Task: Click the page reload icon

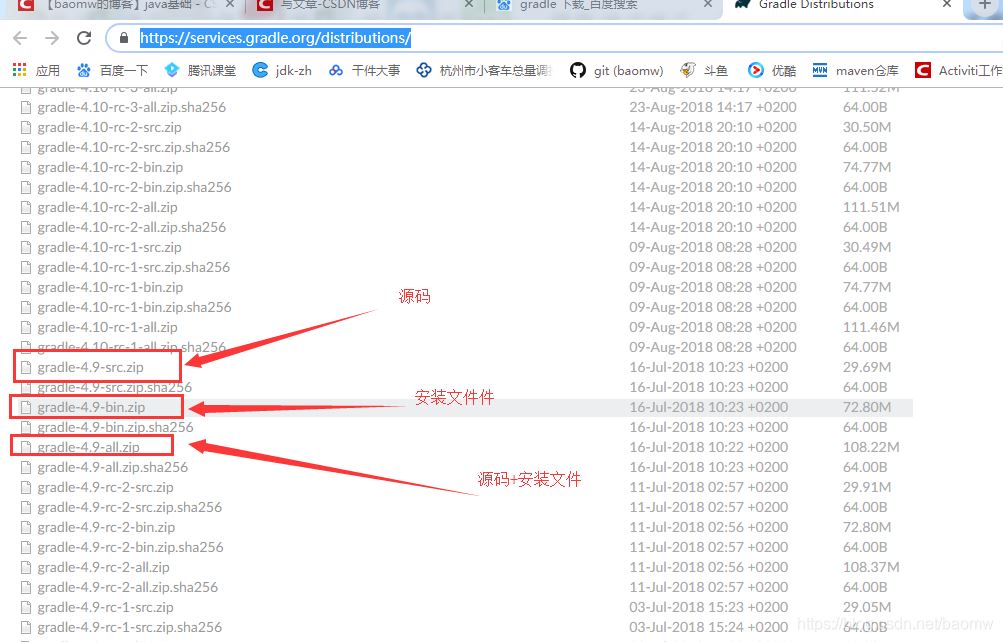Action: tap(85, 39)
